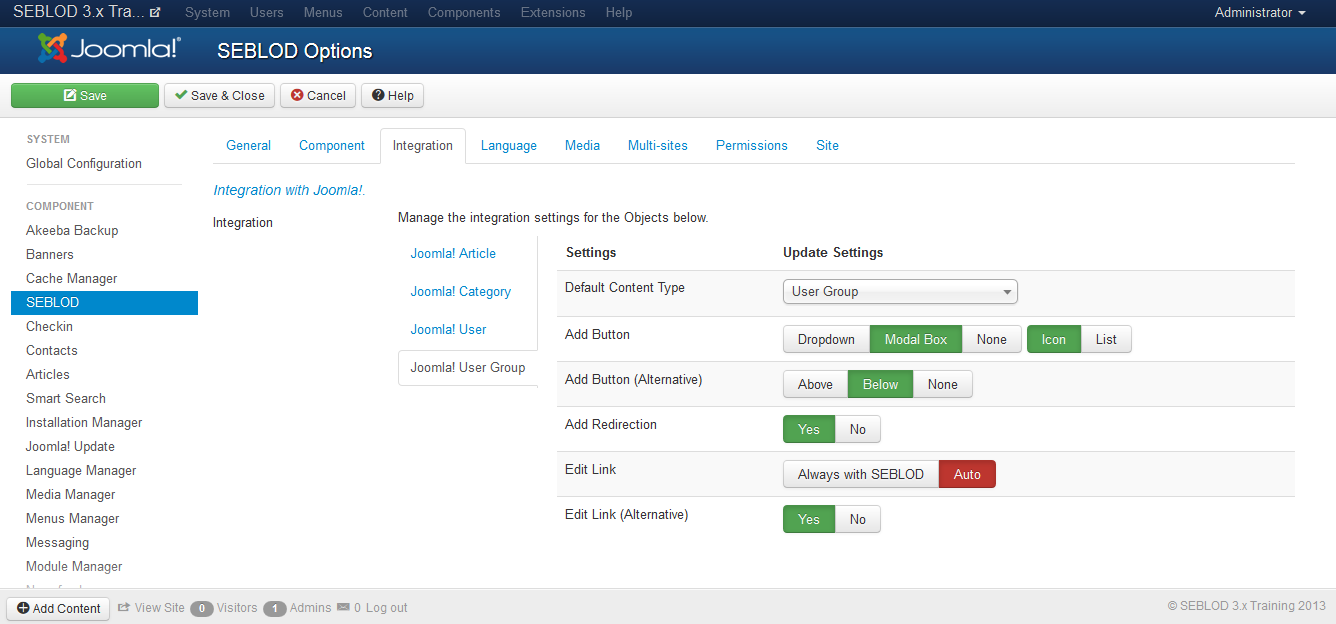Image resolution: width=1336 pixels, height=624 pixels.
Task: Choose the Icon display option
Action: 1054,339
